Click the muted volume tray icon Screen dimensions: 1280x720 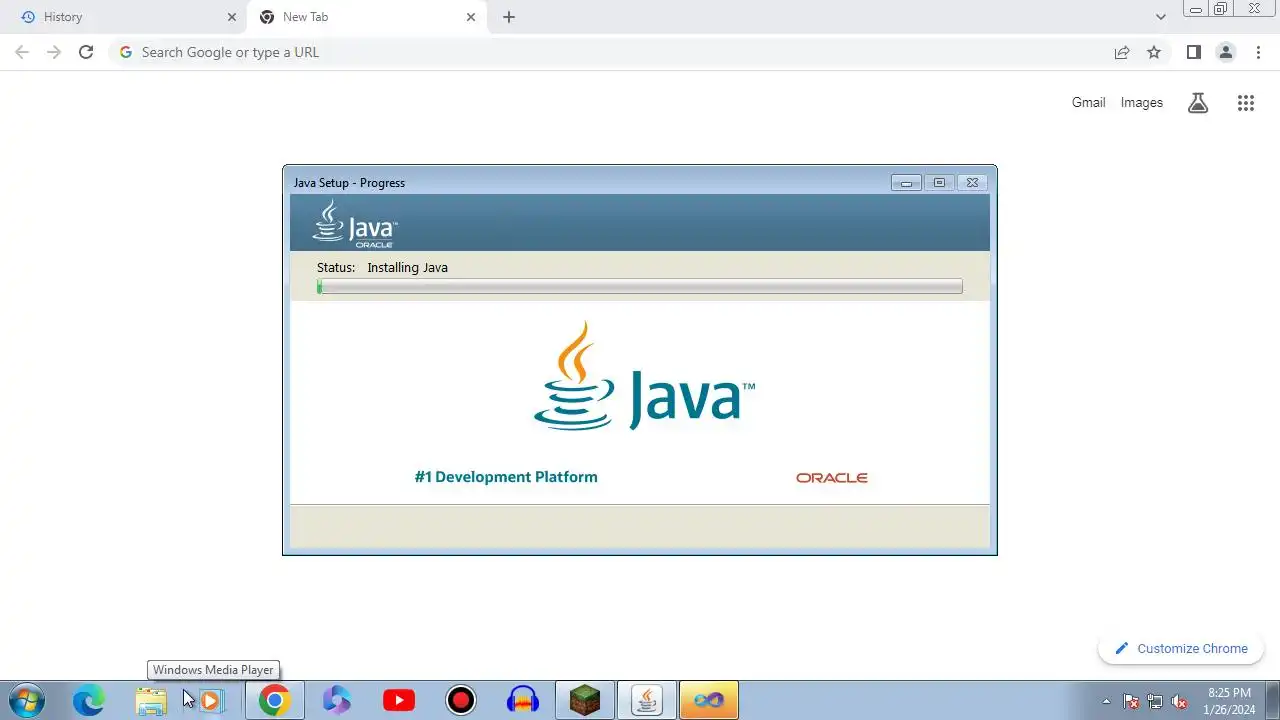click(x=1179, y=701)
